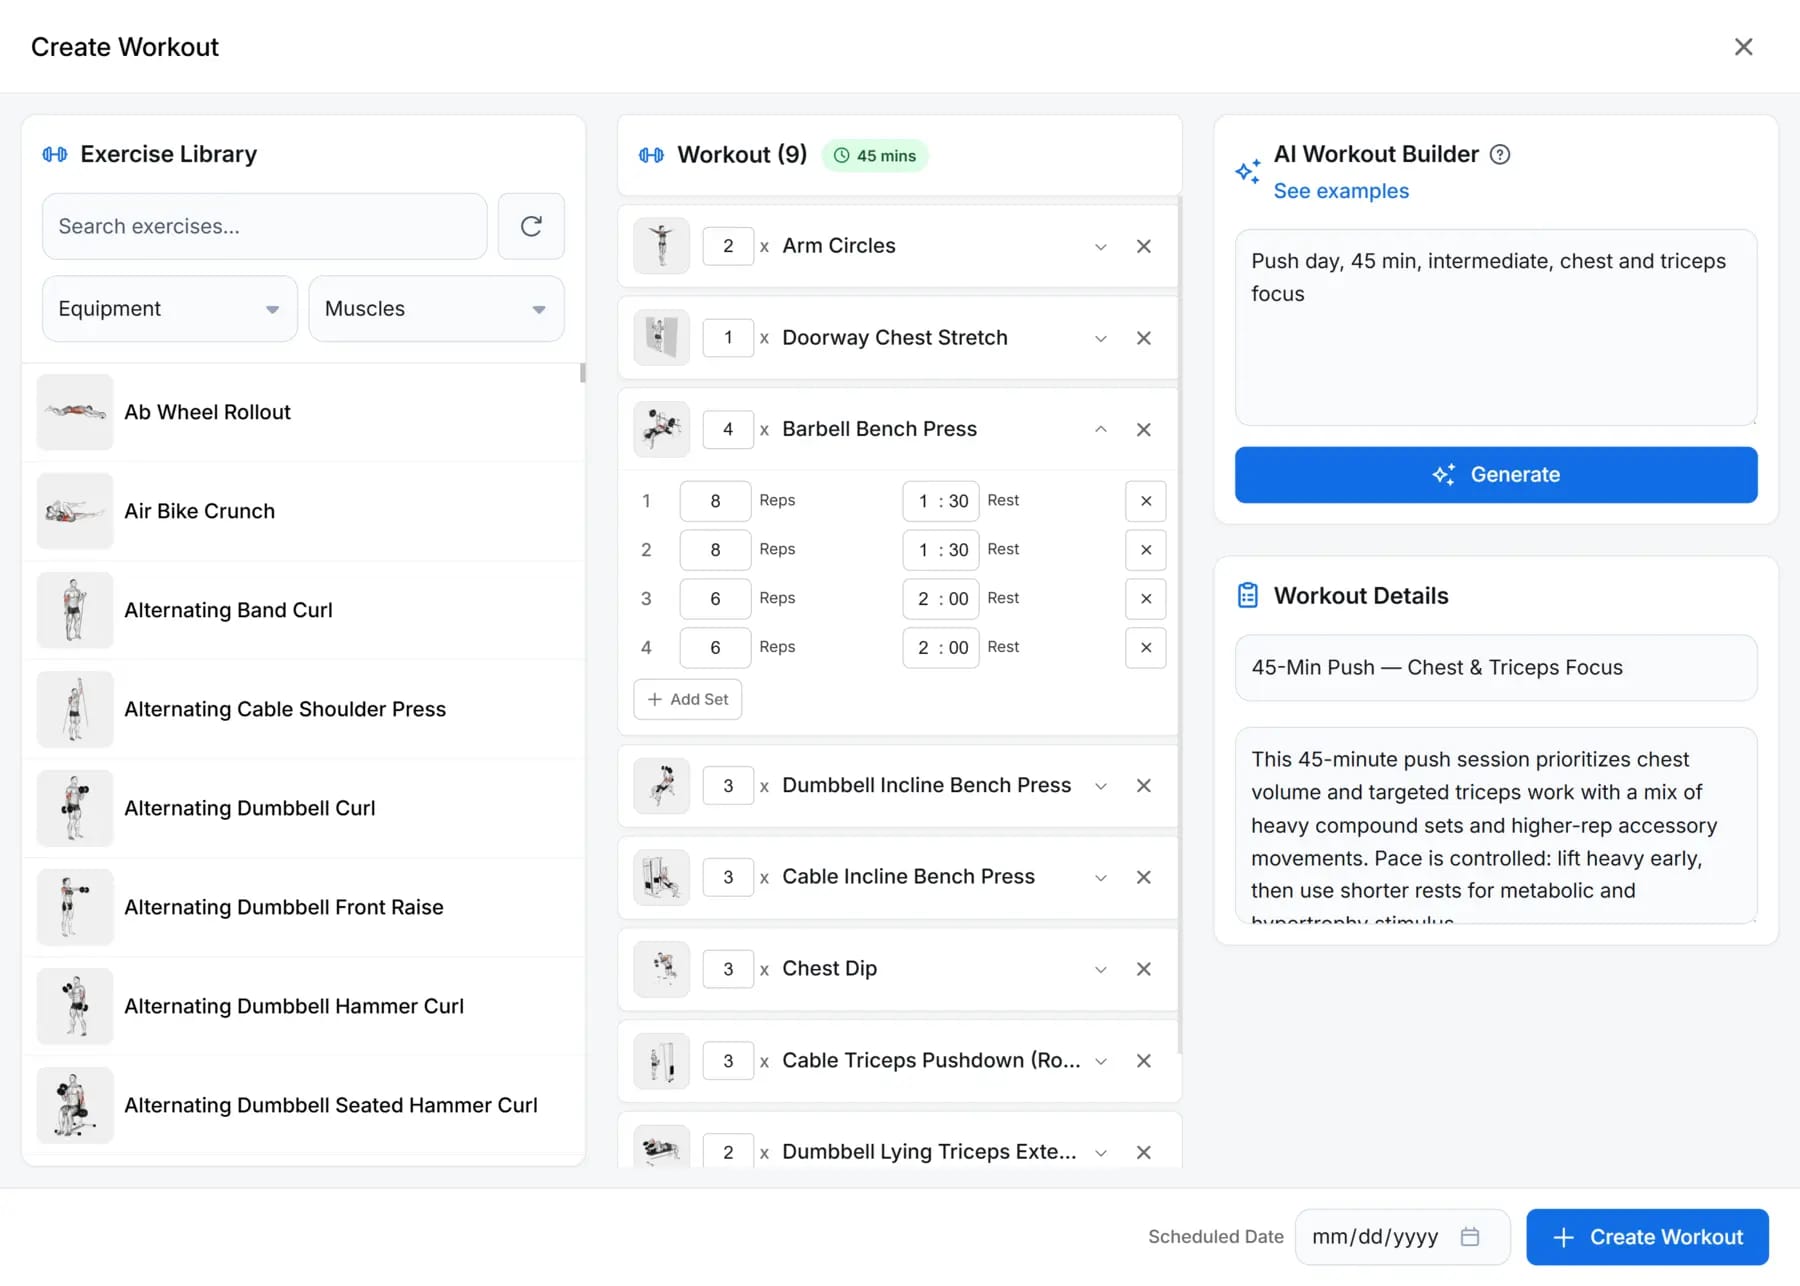The height and width of the screenshot is (1286, 1800).
Task: Remove Doorway Chest Stretch via its X icon
Action: pos(1144,338)
